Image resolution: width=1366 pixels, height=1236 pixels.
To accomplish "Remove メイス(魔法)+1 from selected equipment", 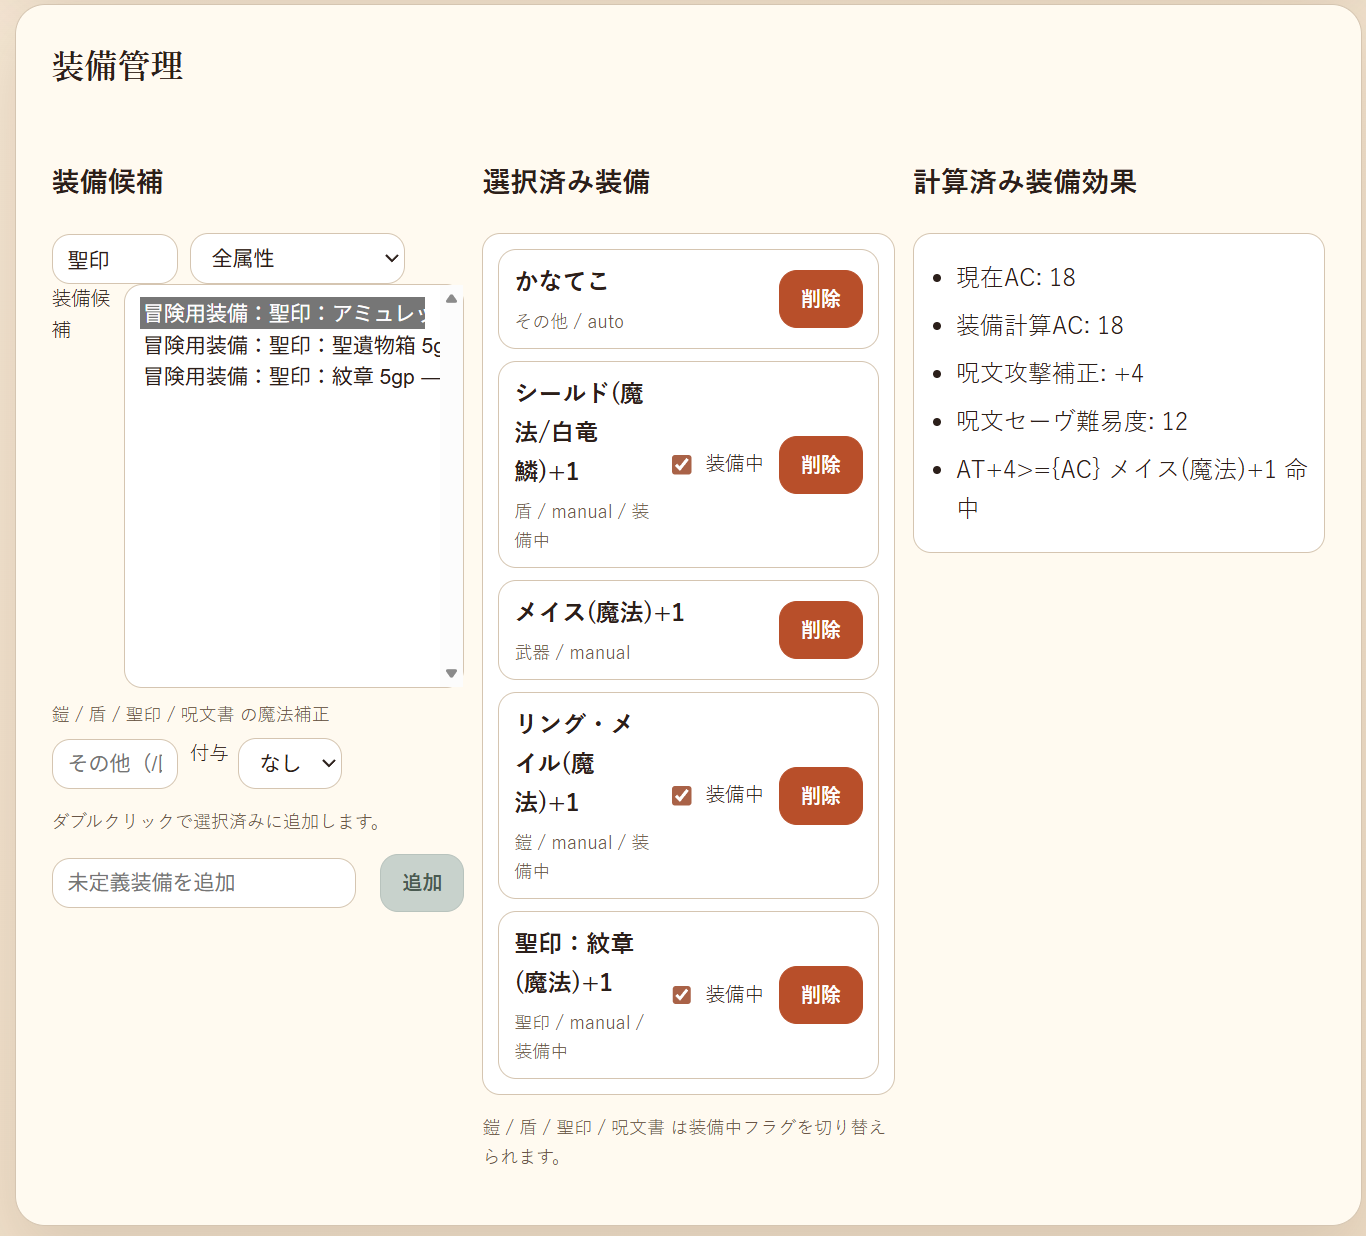I will tap(820, 630).
